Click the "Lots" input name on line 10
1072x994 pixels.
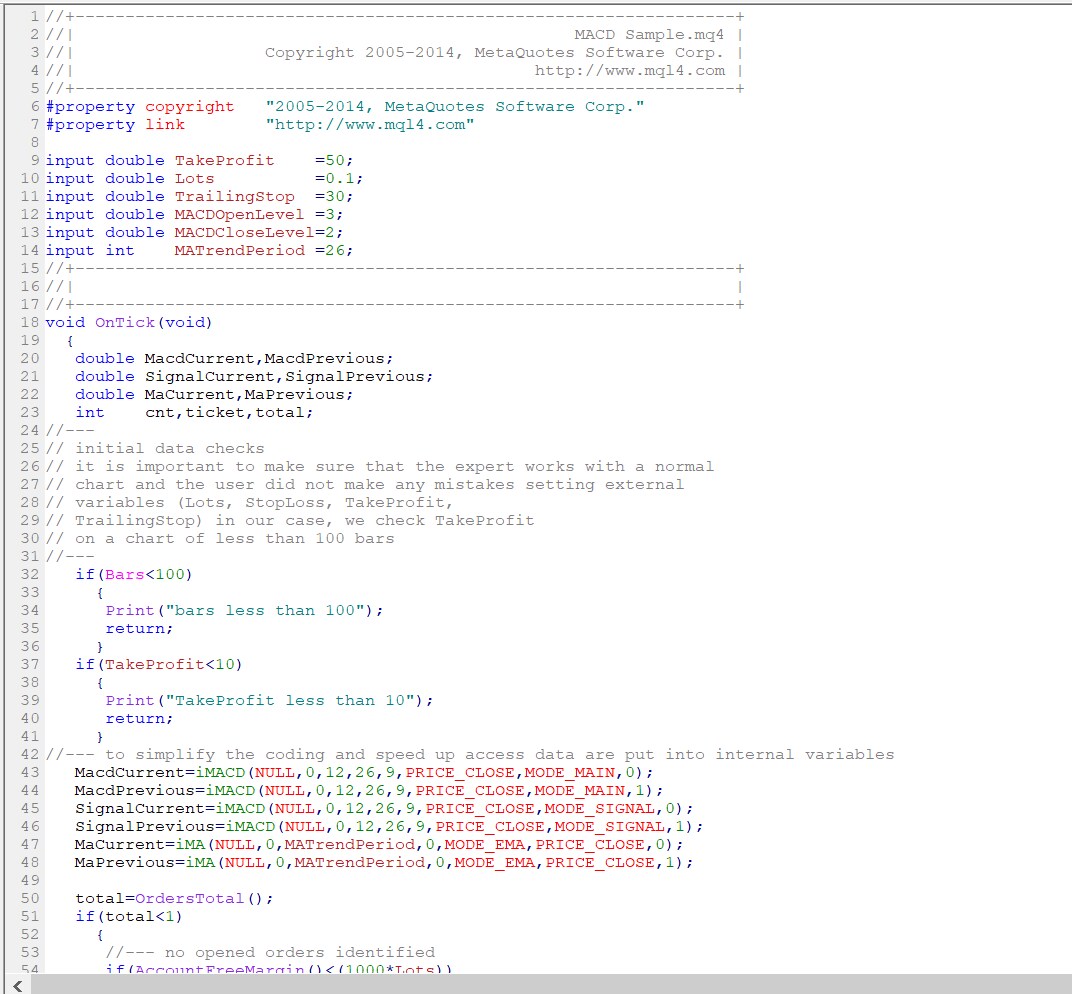click(194, 178)
